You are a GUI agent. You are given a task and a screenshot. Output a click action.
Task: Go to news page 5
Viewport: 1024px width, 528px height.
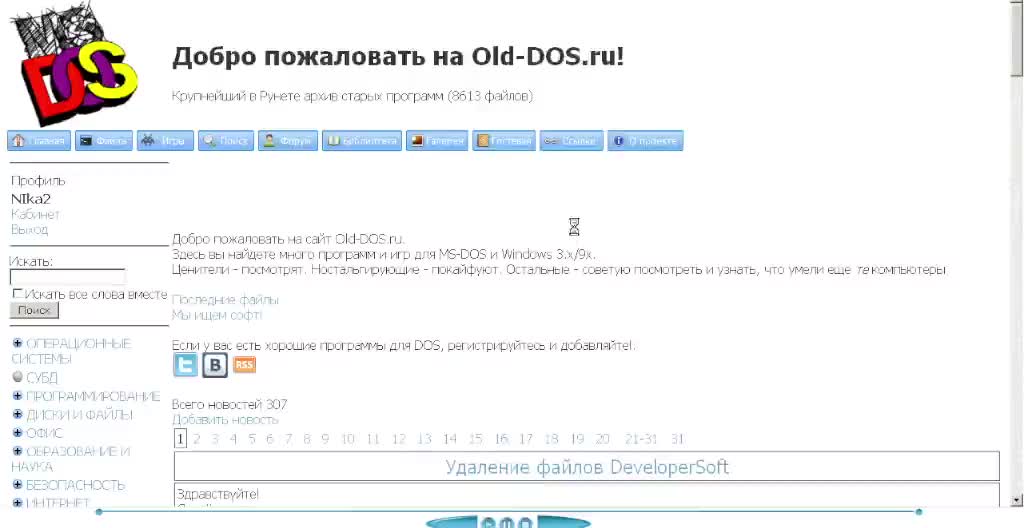pyautogui.click(x=252, y=439)
